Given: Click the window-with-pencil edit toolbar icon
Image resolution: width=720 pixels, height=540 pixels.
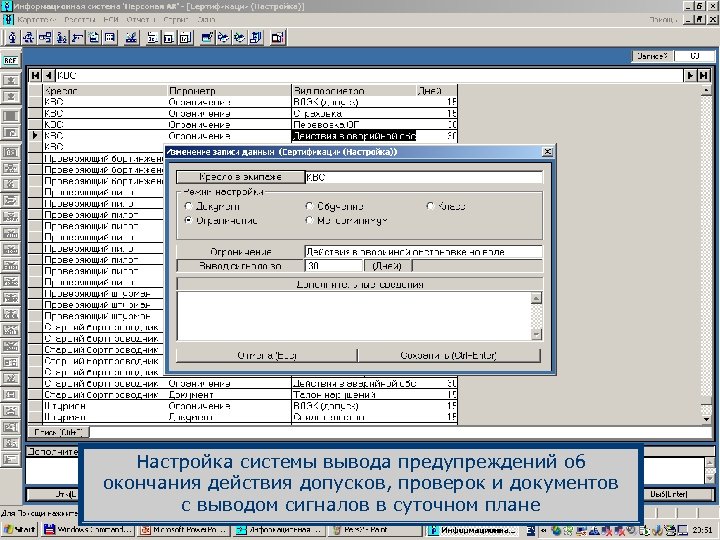Looking at the screenshot, I should click(207, 37).
